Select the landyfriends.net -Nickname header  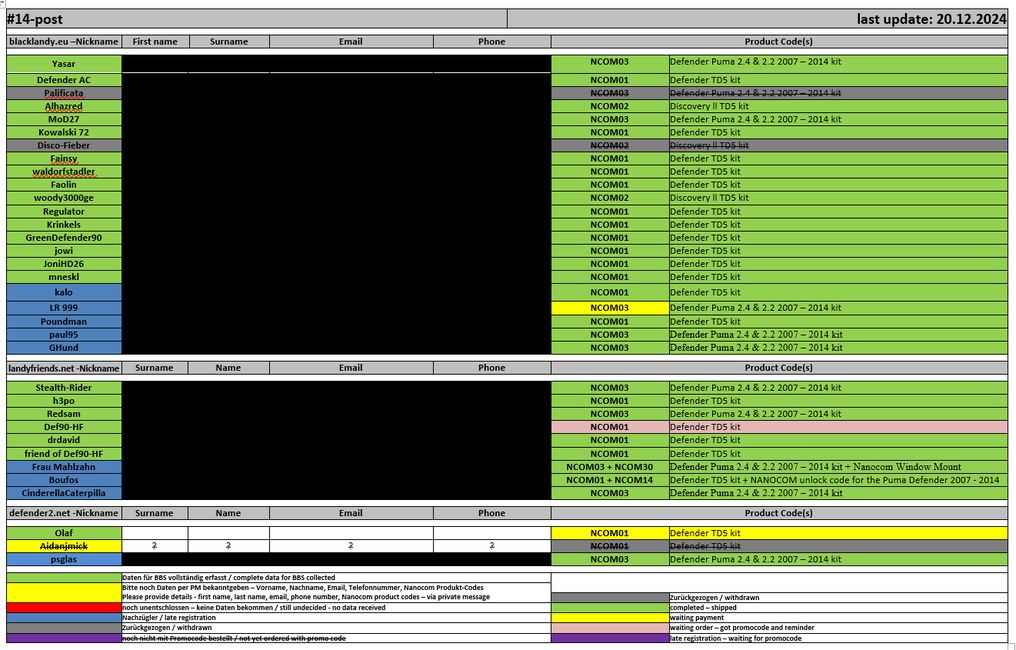coord(64,368)
